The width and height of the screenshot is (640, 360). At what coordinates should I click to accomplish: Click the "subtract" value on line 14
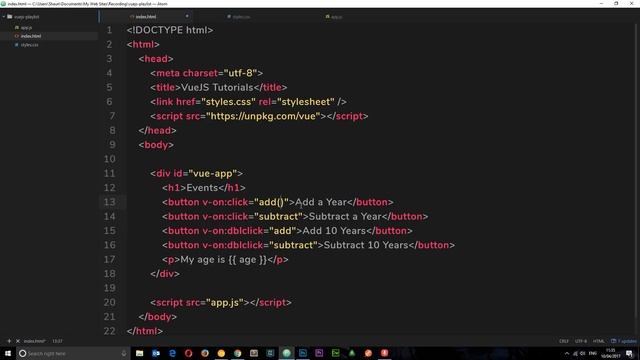coord(278,216)
